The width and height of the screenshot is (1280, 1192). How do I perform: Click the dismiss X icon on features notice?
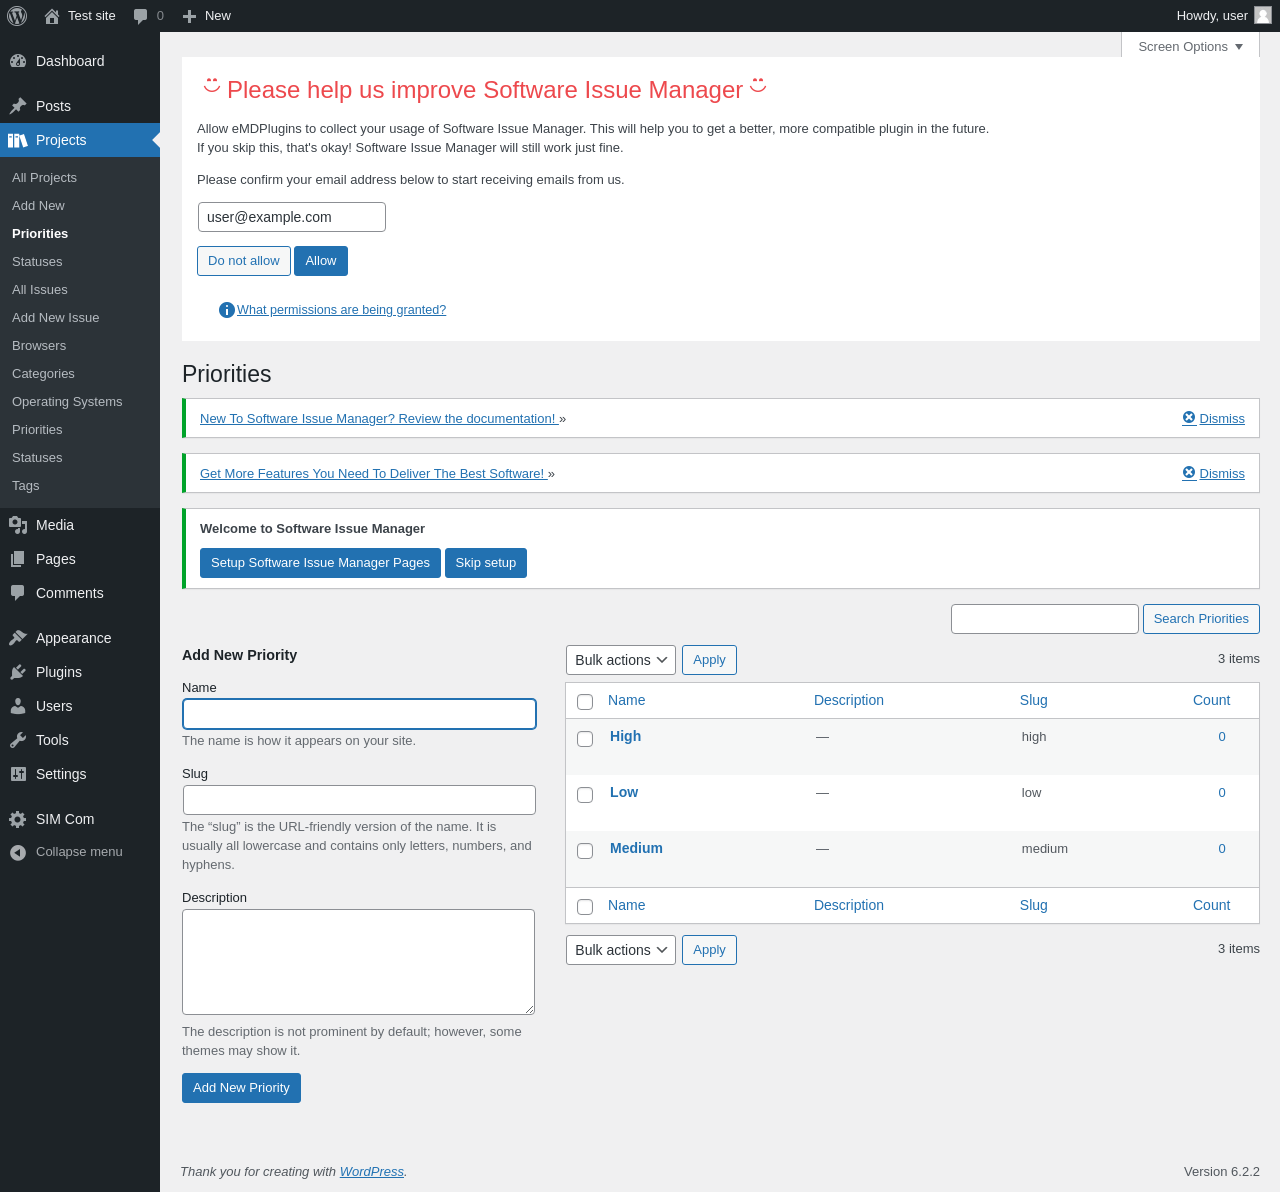[x=1189, y=473]
